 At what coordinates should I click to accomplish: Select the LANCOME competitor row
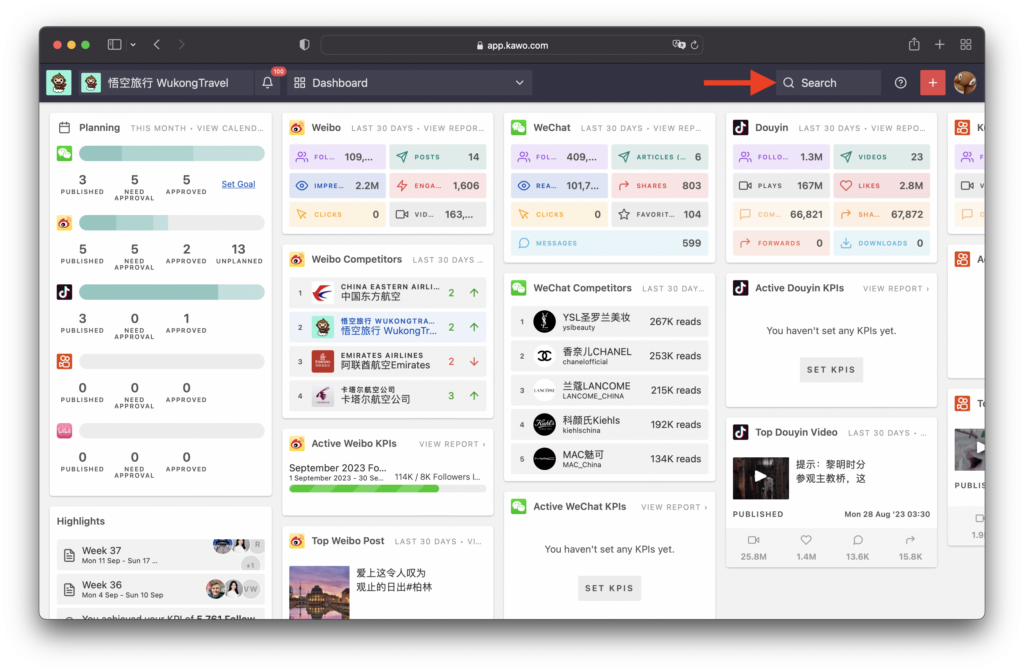pyautogui.click(x=609, y=390)
